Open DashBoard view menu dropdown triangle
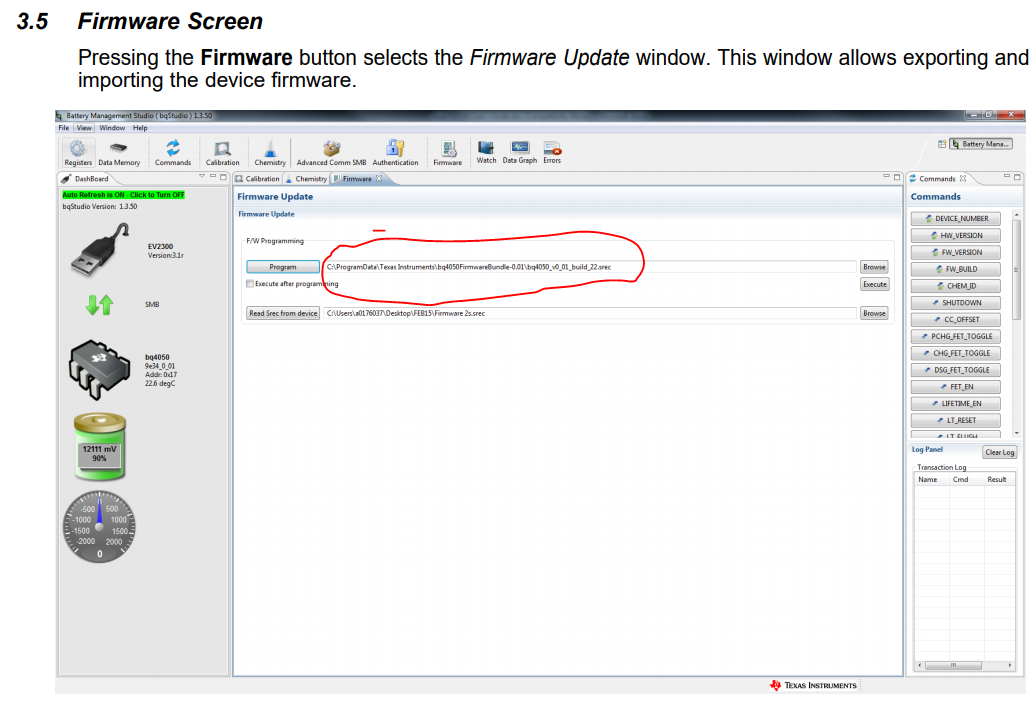Screen dimensions: 1035x705 click(202, 176)
